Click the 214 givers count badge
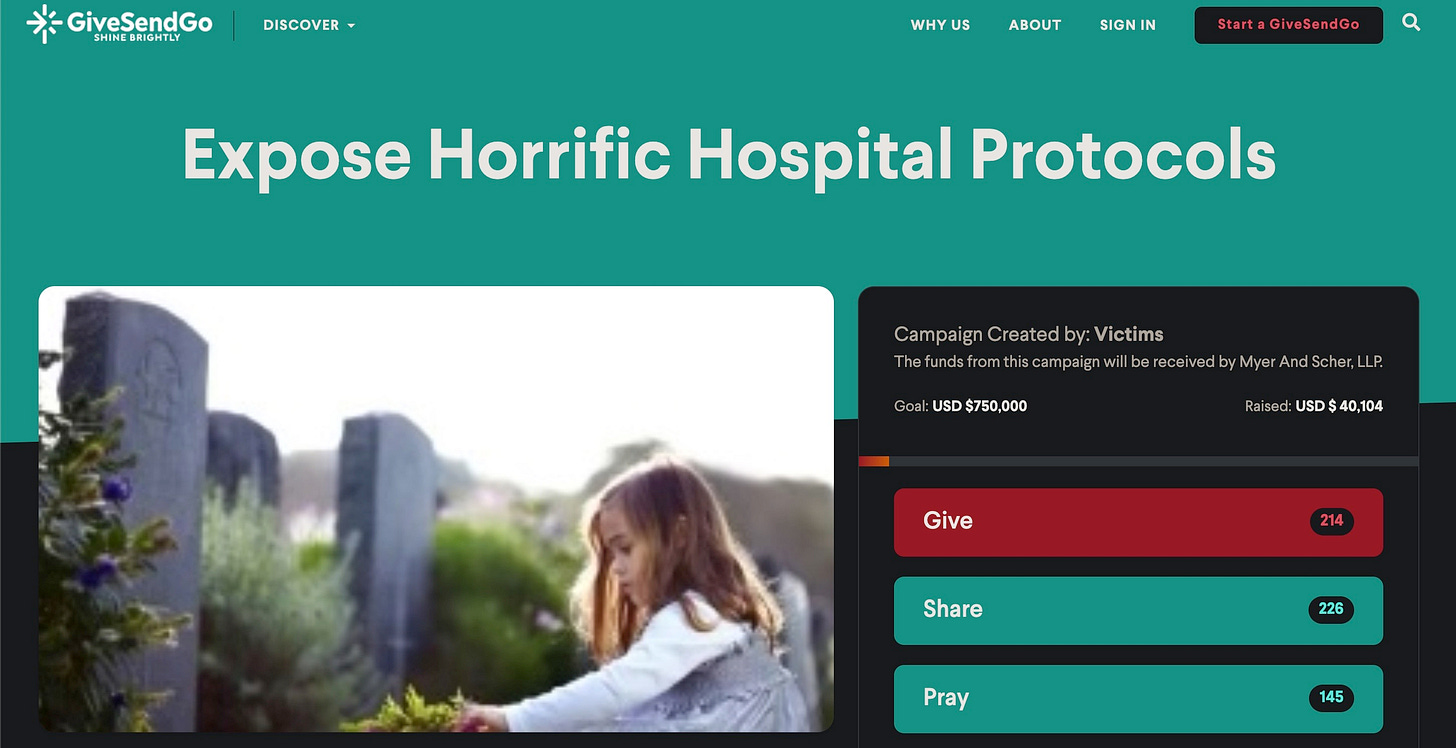 [x=1331, y=521]
